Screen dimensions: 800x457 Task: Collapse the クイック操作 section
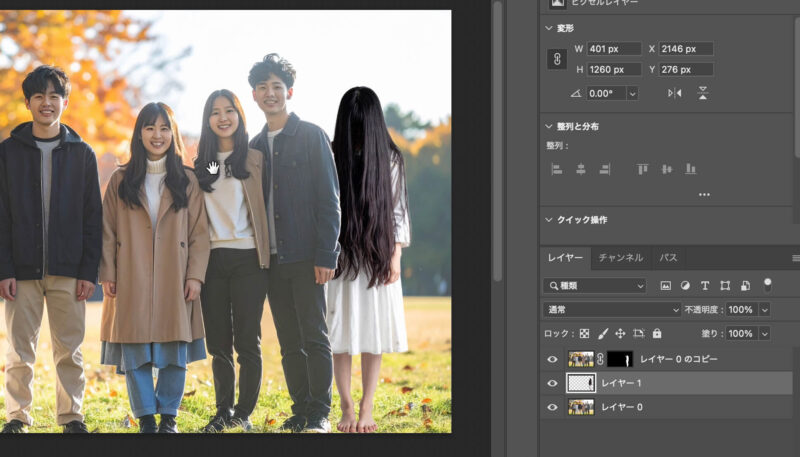pyautogui.click(x=549, y=220)
